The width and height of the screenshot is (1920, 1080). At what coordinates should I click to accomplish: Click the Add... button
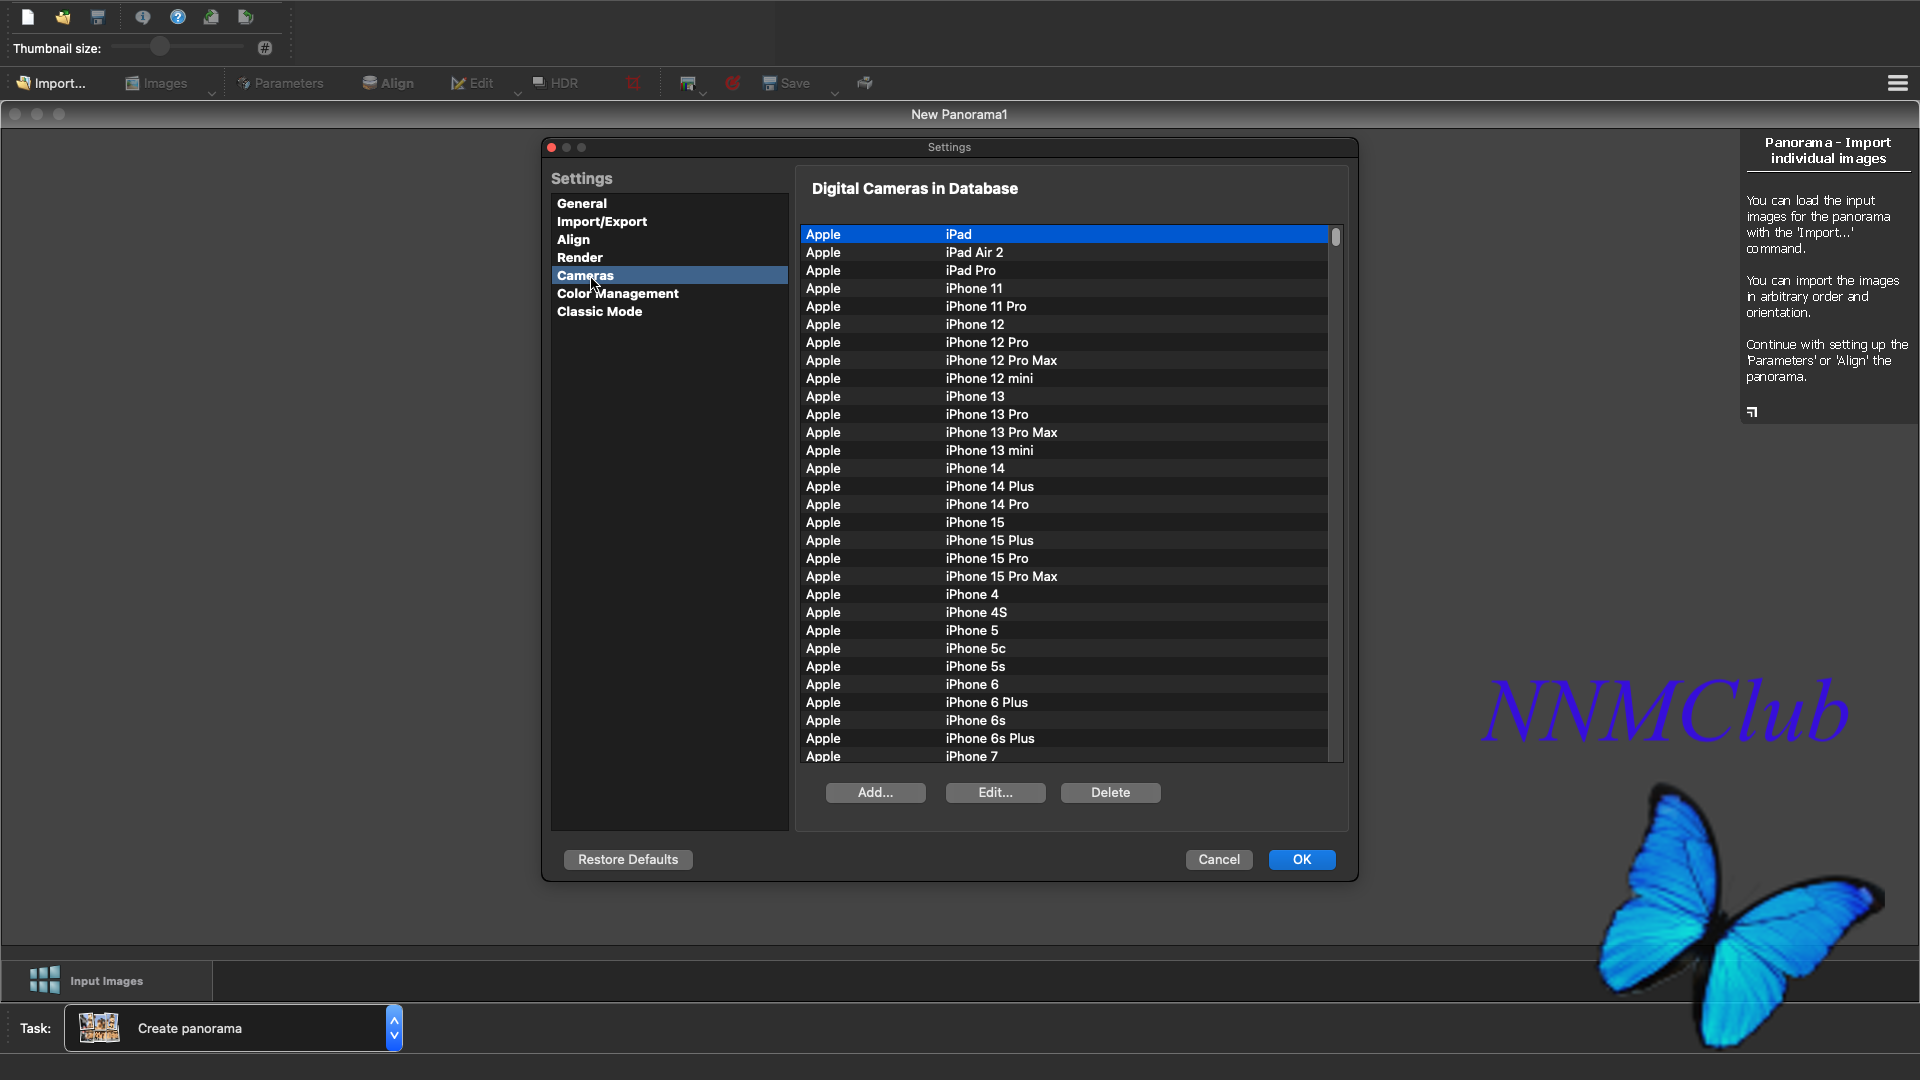[875, 792]
